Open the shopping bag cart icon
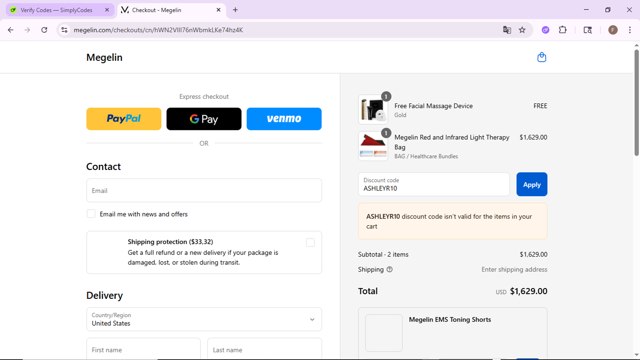This screenshot has height=360, width=640. tap(541, 57)
